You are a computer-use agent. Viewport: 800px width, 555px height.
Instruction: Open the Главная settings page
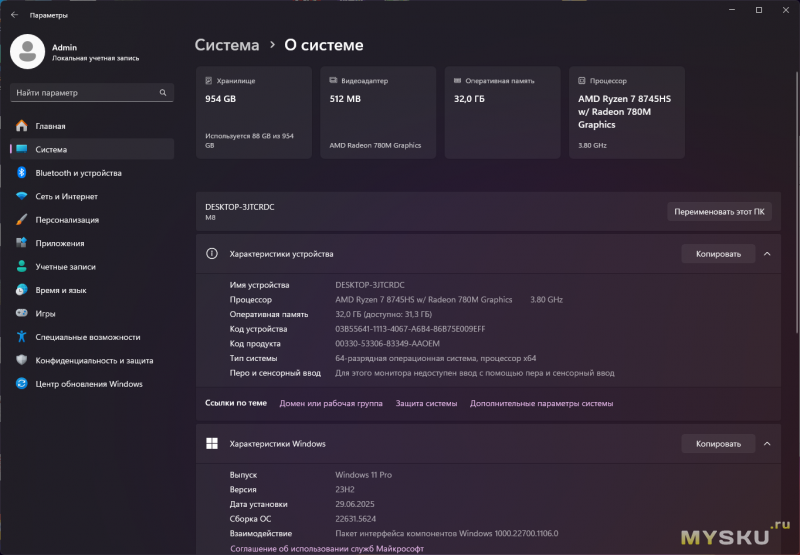click(x=92, y=125)
